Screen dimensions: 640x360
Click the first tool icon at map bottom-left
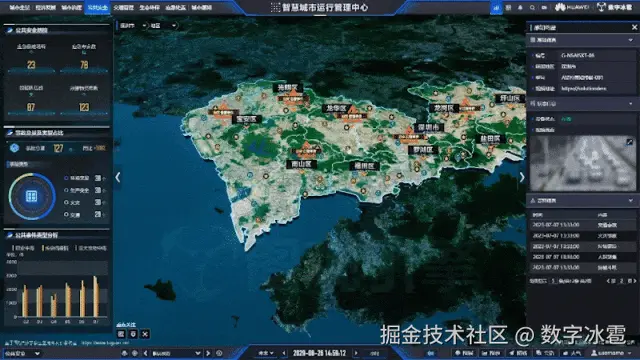[x=121, y=334]
